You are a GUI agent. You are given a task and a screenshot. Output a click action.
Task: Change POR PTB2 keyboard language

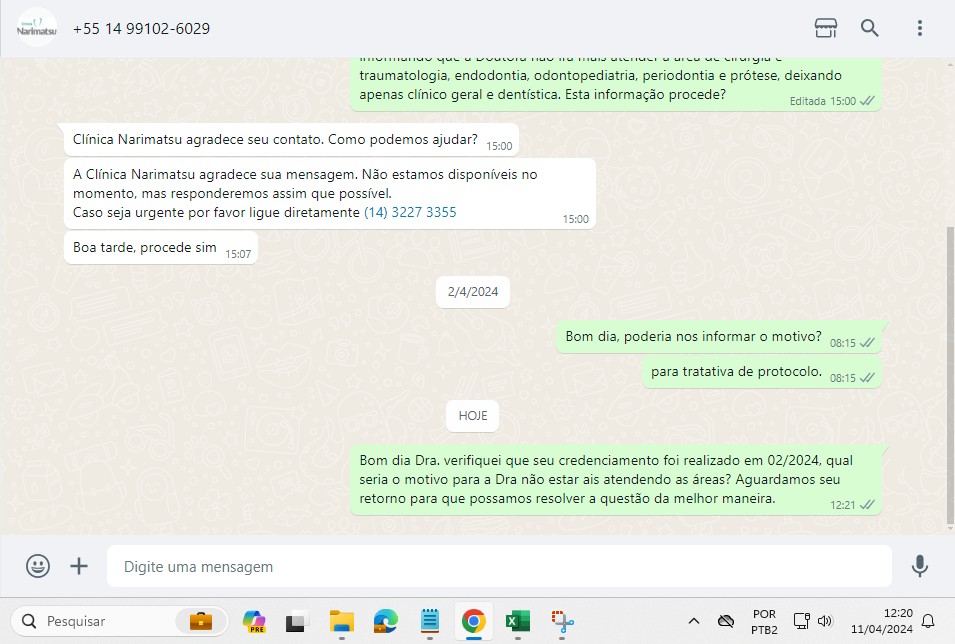[x=764, y=621]
